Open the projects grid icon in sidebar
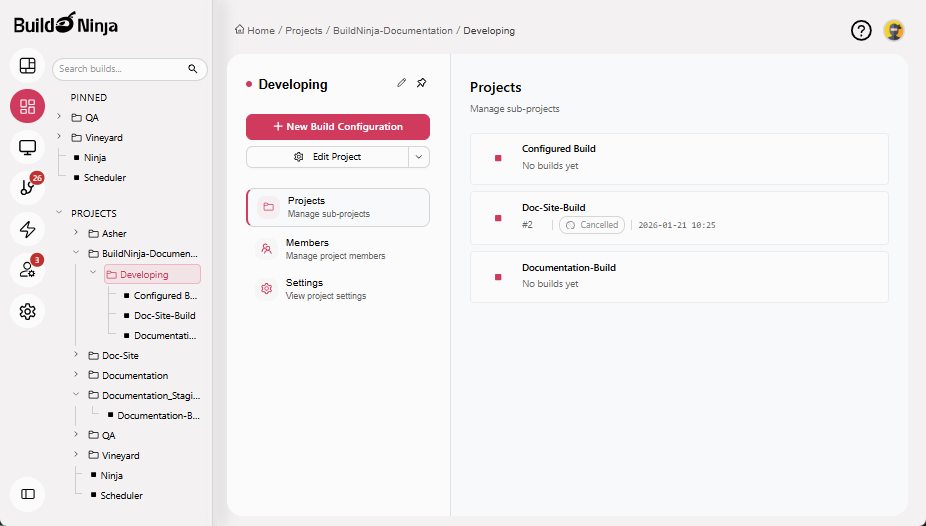This screenshot has width=926, height=526. tap(28, 106)
